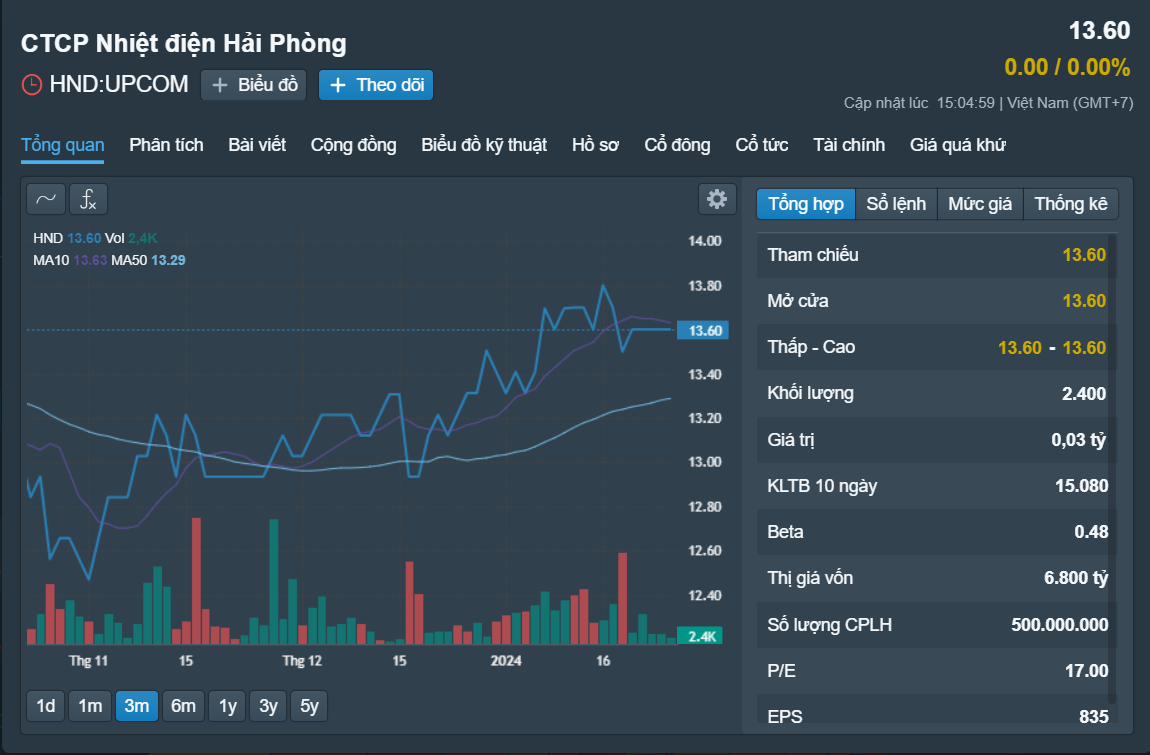Open the Tài chính tab
Screen dimensions: 1150x755
tap(849, 145)
